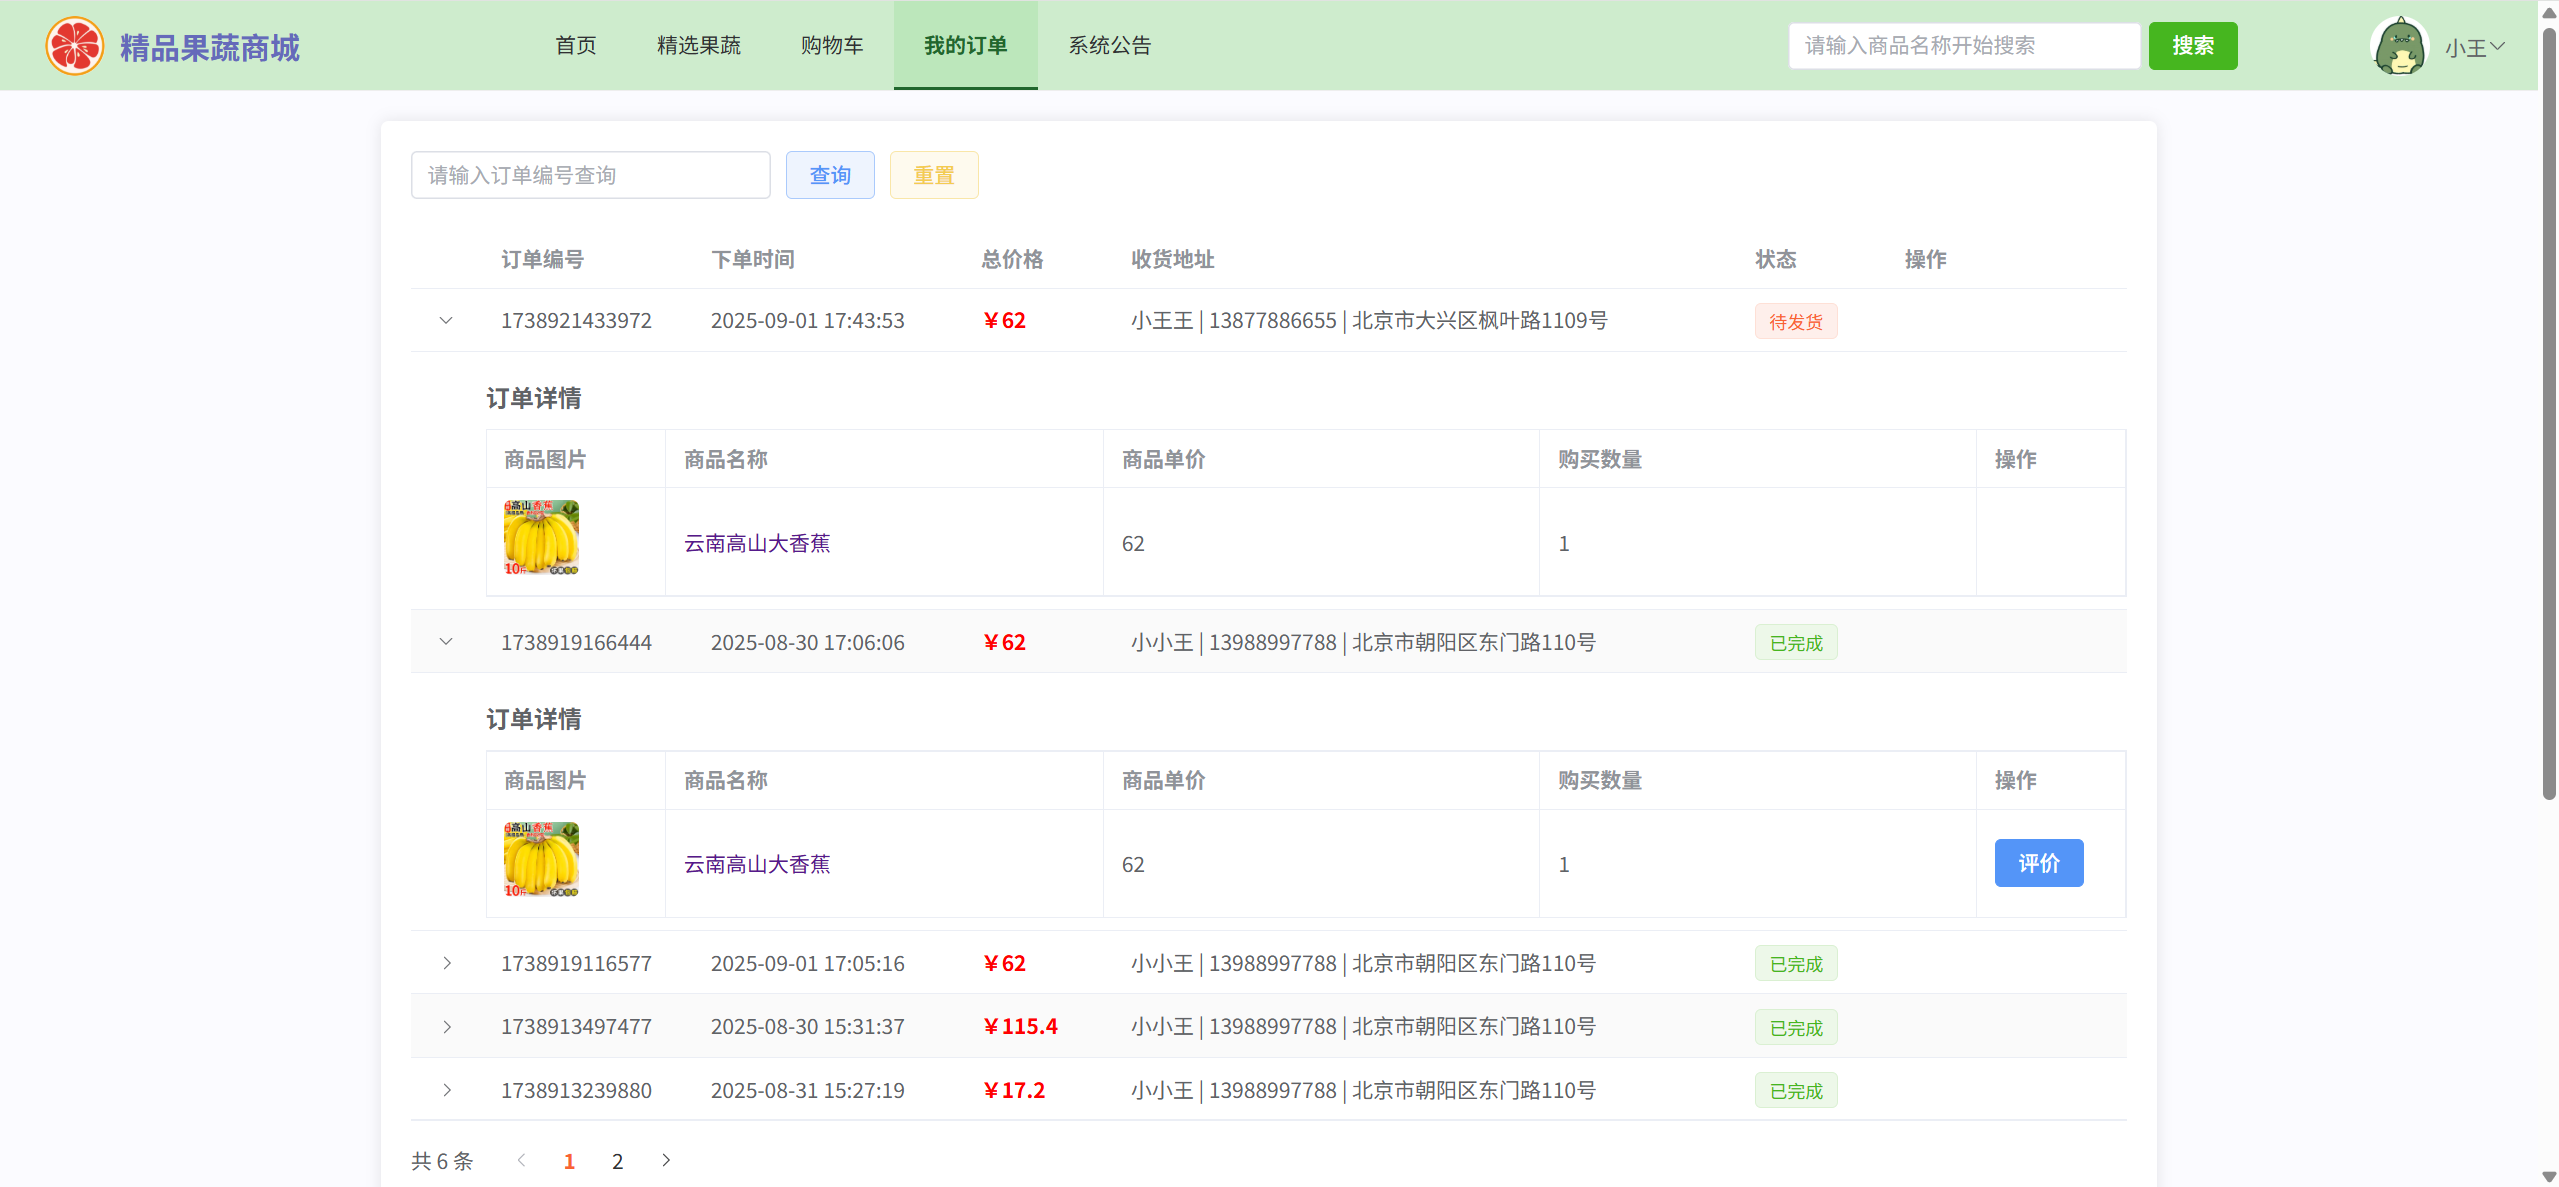The height and width of the screenshot is (1187, 2559).
Task: Click the previous page arrow in pagination
Action: pos(521,1160)
